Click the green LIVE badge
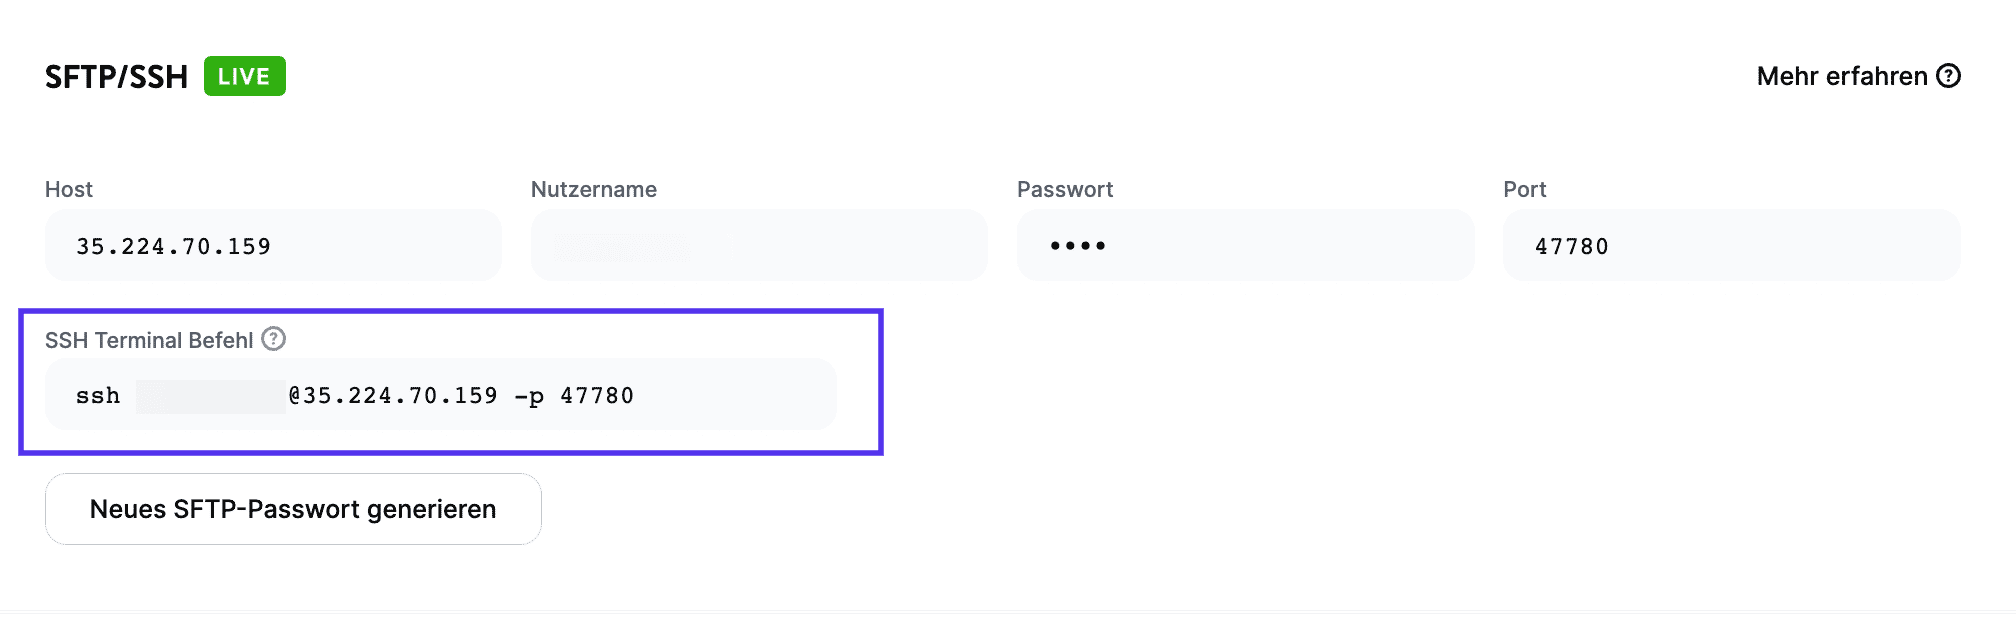2016x618 pixels. tap(245, 76)
